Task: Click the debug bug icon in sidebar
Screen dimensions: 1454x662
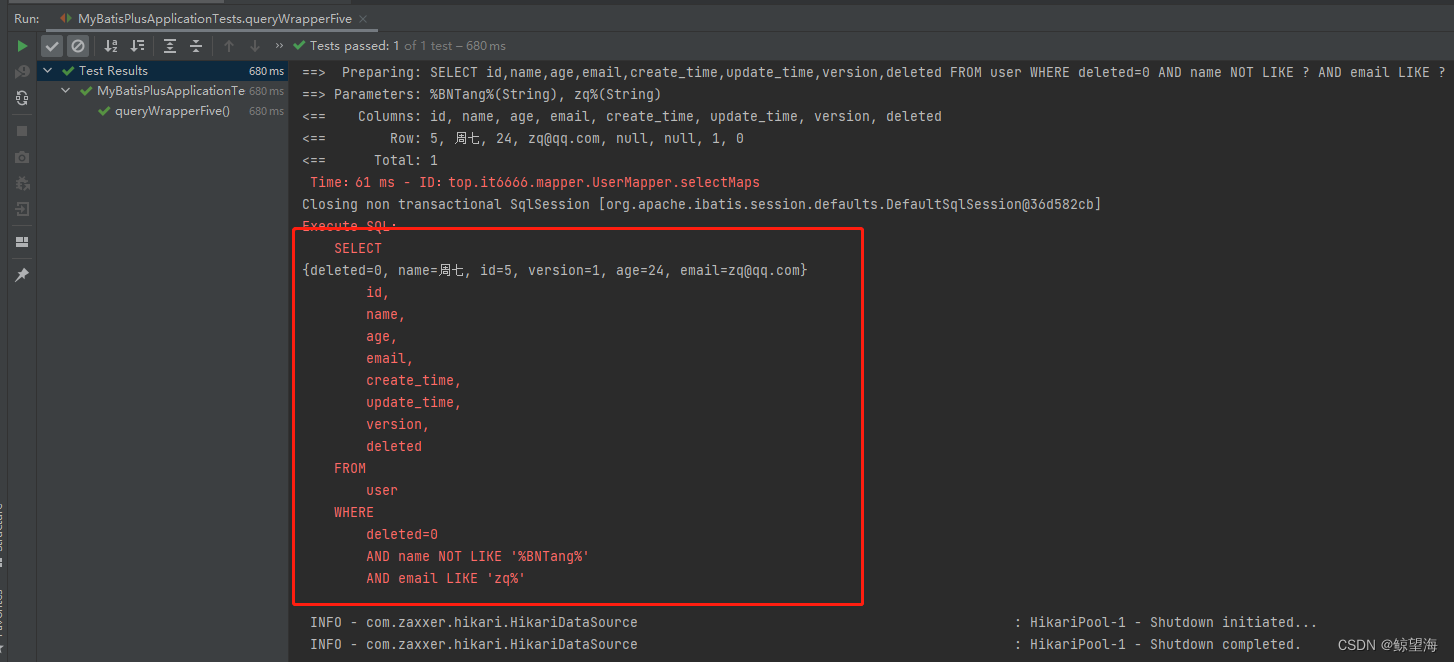Action: pos(22,183)
